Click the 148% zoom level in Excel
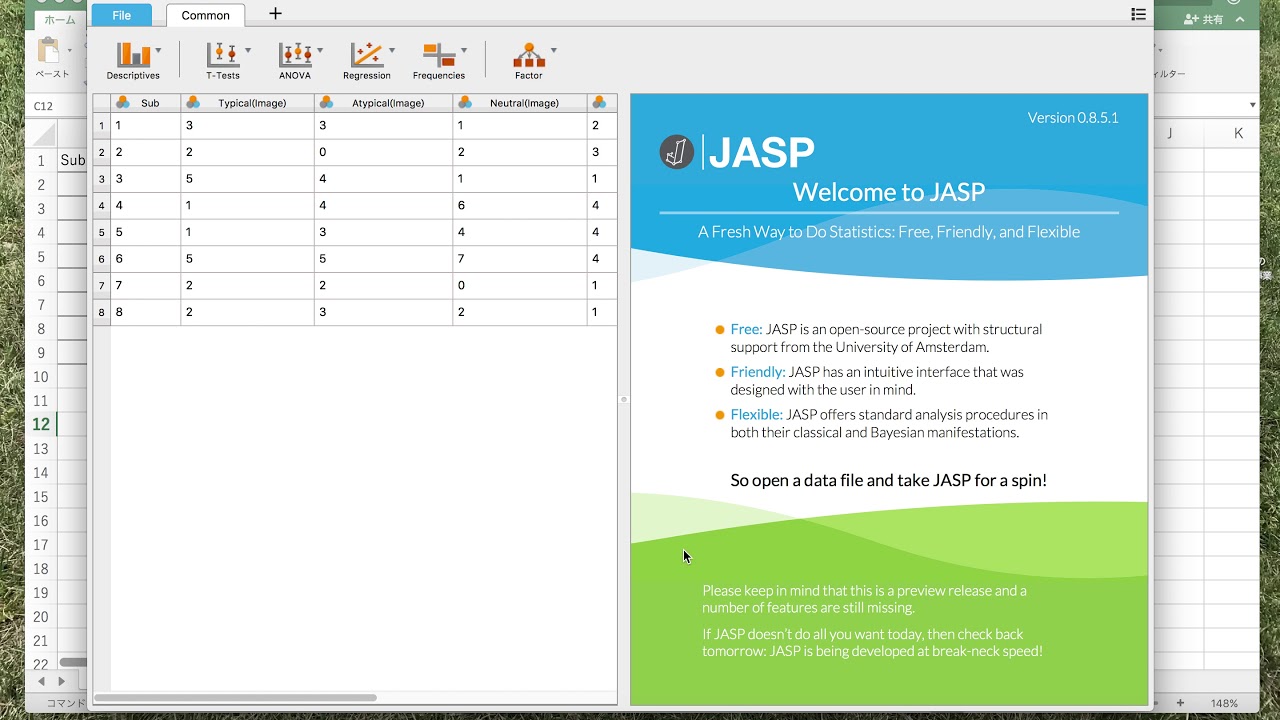 point(1224,703)
